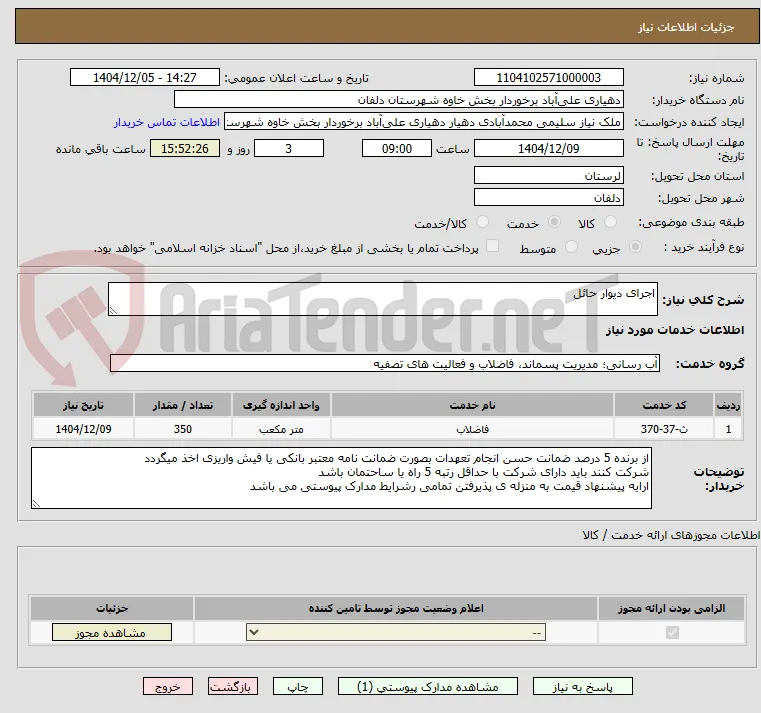Select the جزیی purchase type radio
Screen dimensions: 761x713
pos(635,247)
